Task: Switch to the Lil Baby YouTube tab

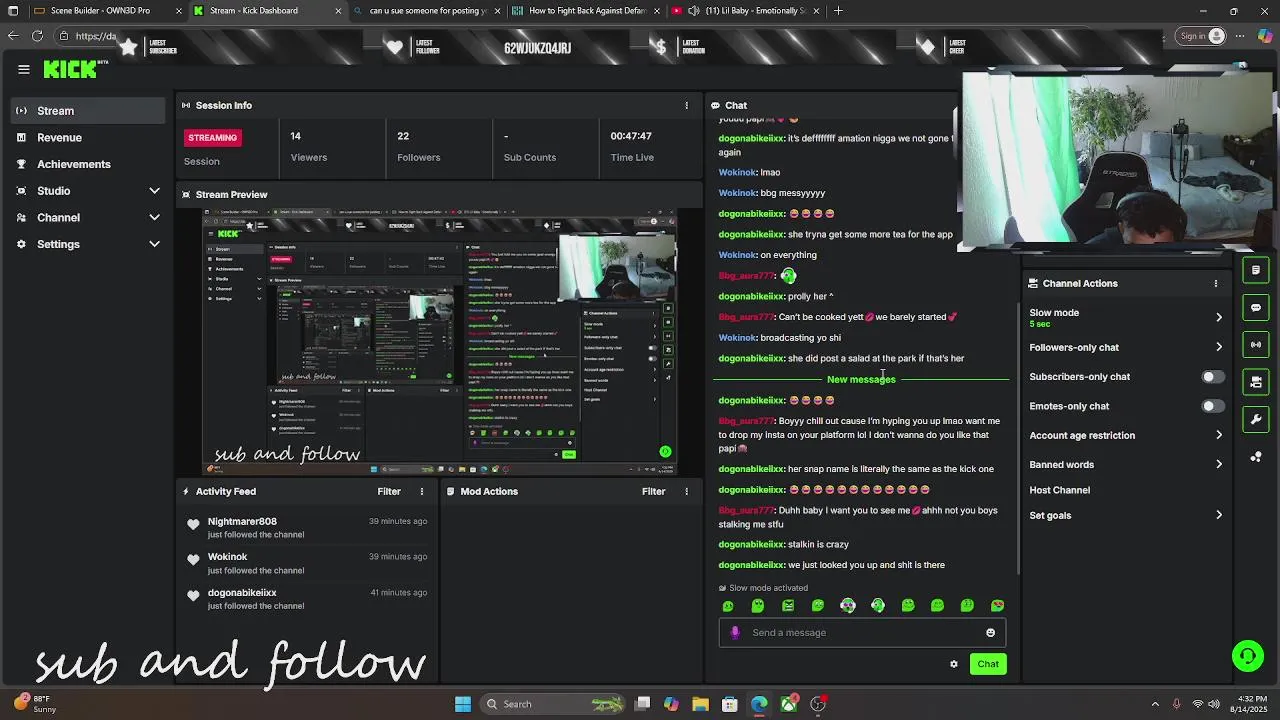Action: (748, 11)
